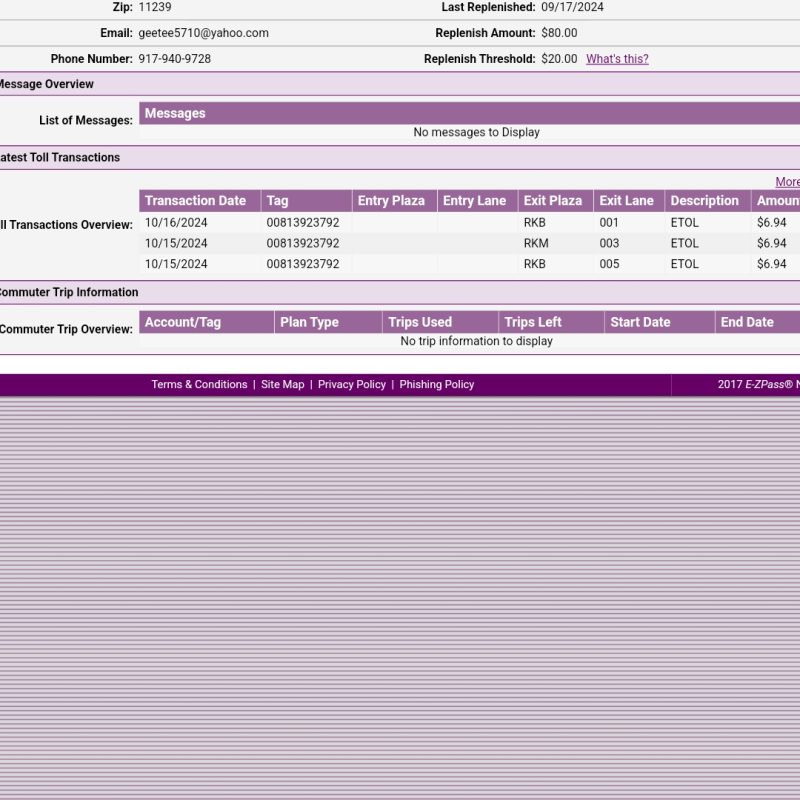This screenshot has width=800, height=800.
Task: Select the Description column header
Action: (704, 201)
